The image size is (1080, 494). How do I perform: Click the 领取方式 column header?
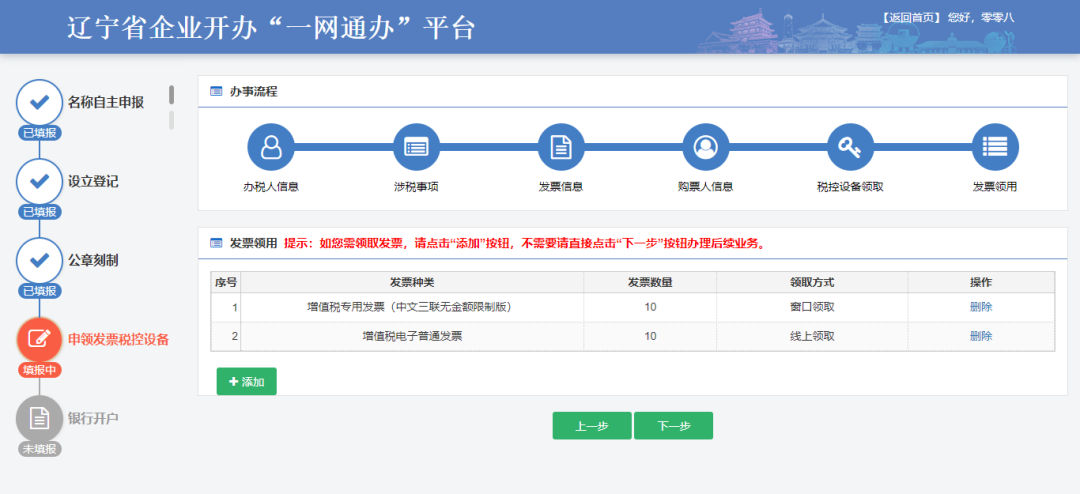pos(812,282)
